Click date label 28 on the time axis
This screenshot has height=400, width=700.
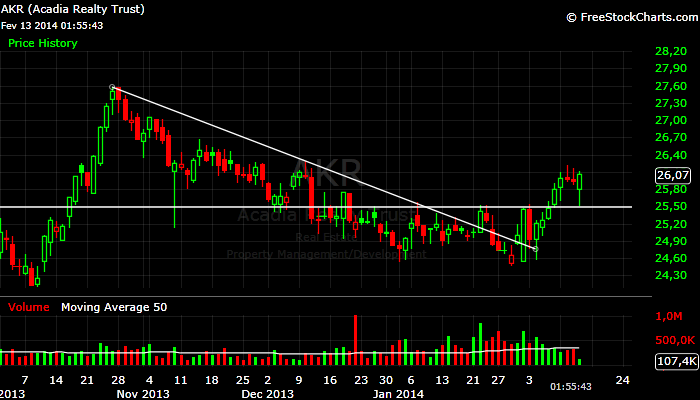click(118, 380)
